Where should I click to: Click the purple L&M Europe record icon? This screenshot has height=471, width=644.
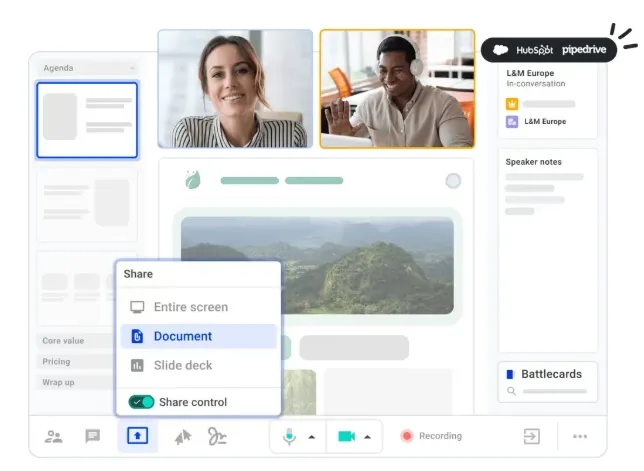(512, 122)
